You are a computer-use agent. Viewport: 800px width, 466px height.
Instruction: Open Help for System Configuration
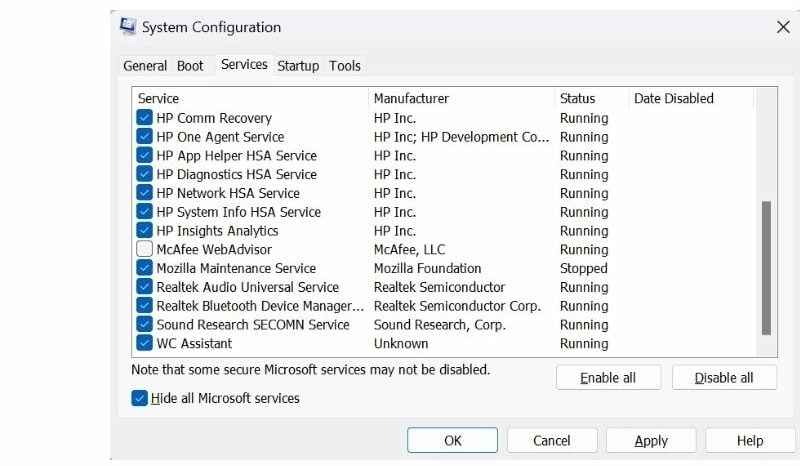point(750,440)
